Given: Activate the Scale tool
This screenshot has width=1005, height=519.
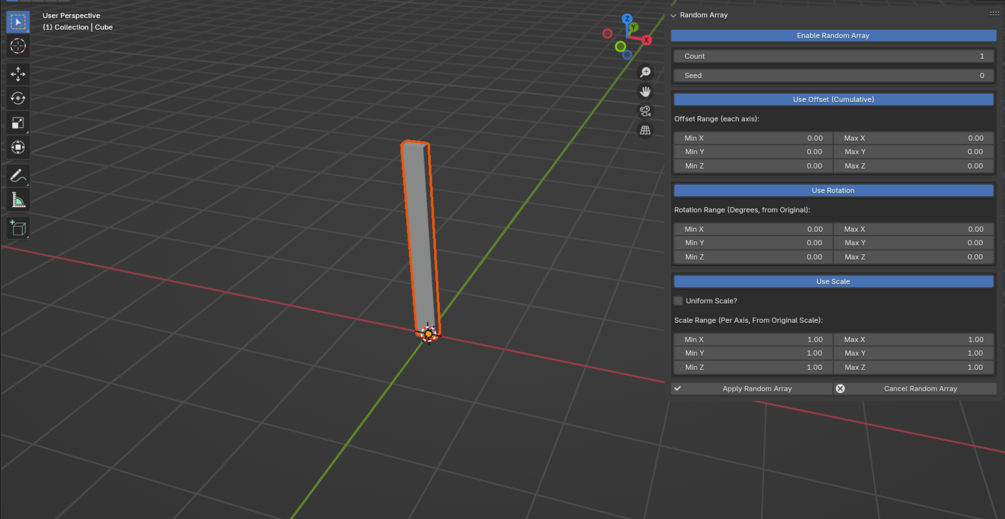Looking at the screenshot, I should coord(18,123).
